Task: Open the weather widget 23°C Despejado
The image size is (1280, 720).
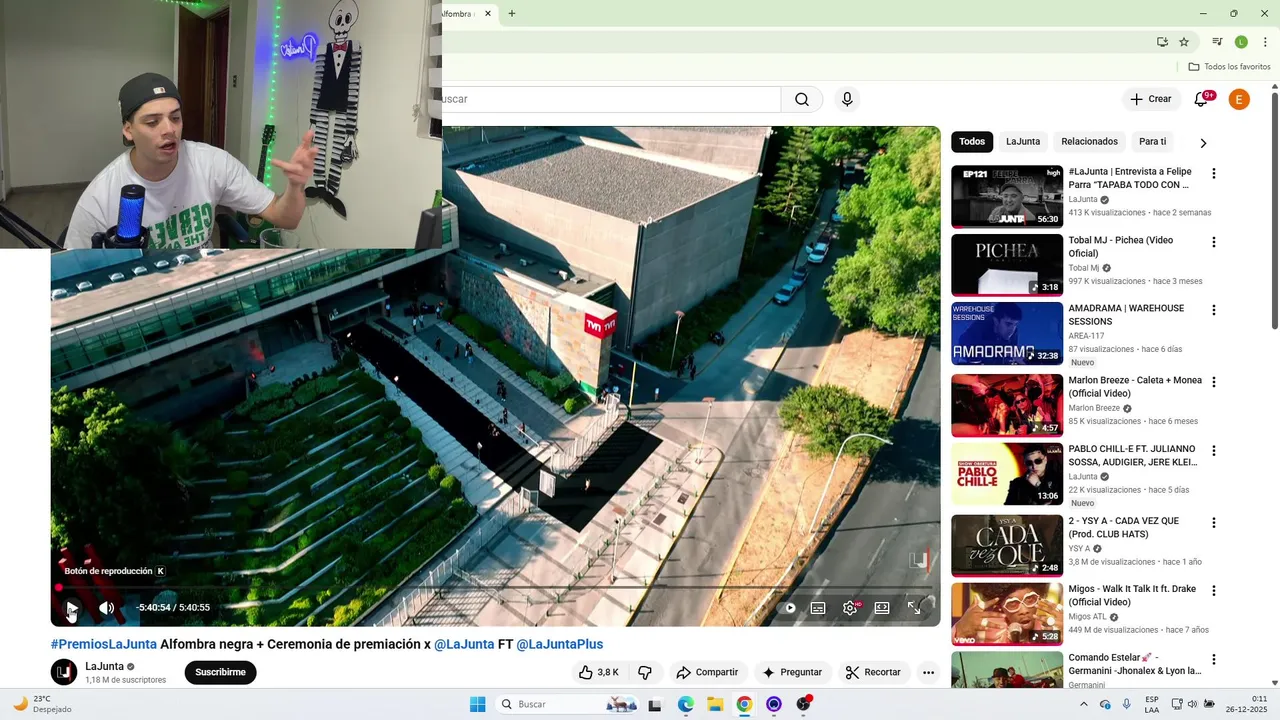Action: click(44, 704)
